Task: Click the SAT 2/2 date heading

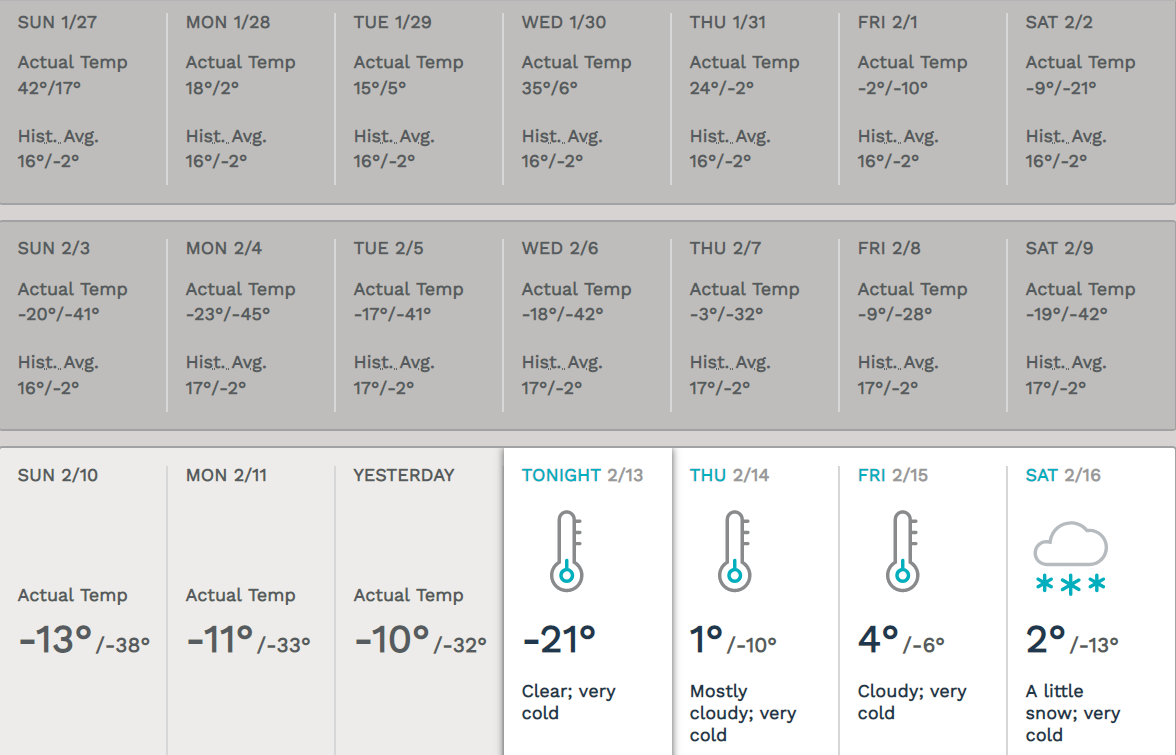Action: coord(1059,22)
